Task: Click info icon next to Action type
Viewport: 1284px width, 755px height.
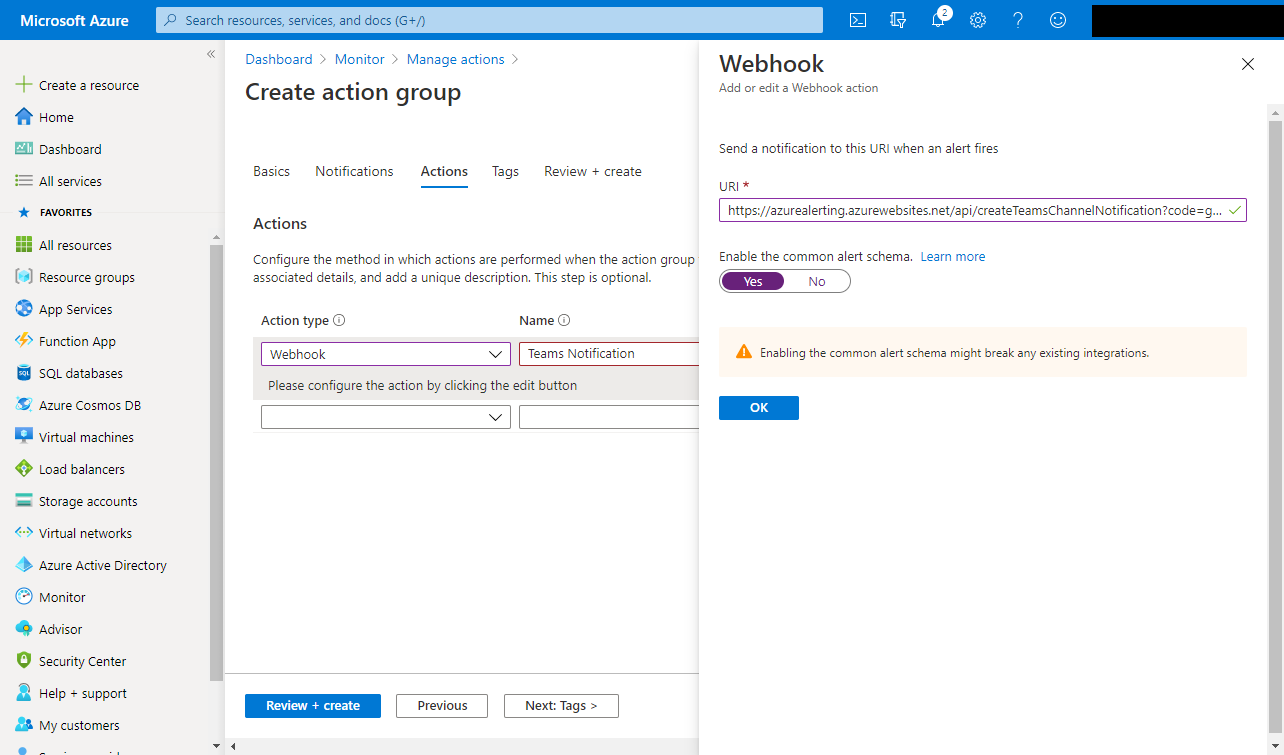Action: 339,321
